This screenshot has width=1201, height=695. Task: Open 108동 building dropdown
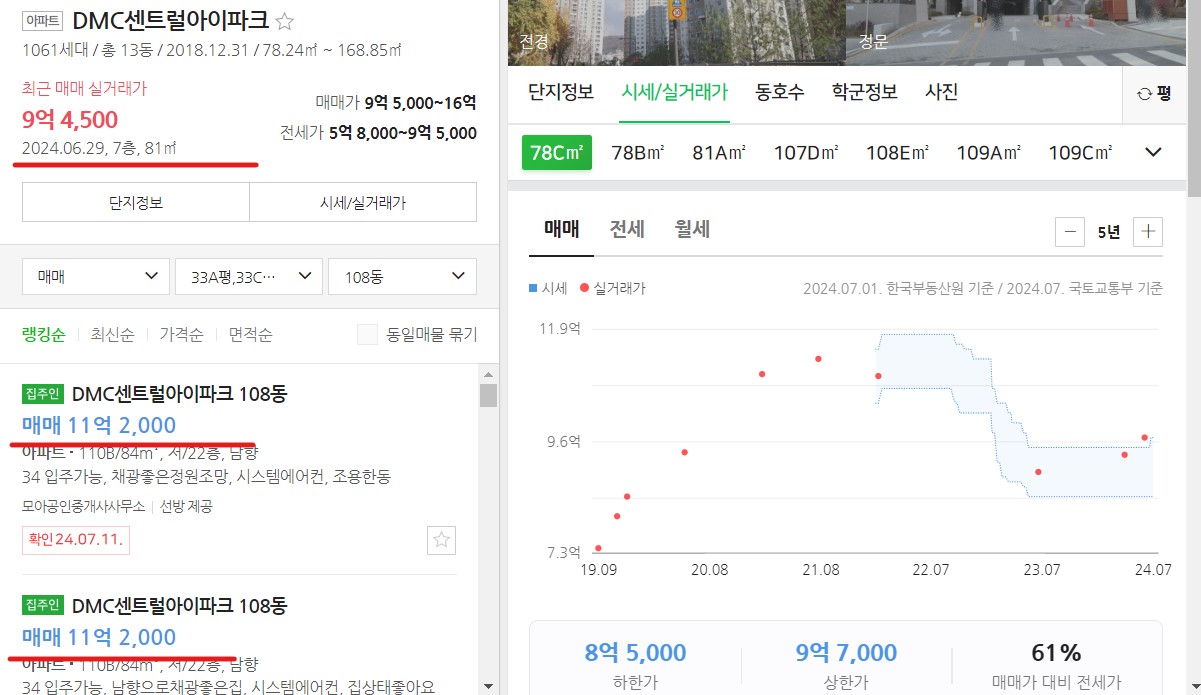(x=402, y=276)
